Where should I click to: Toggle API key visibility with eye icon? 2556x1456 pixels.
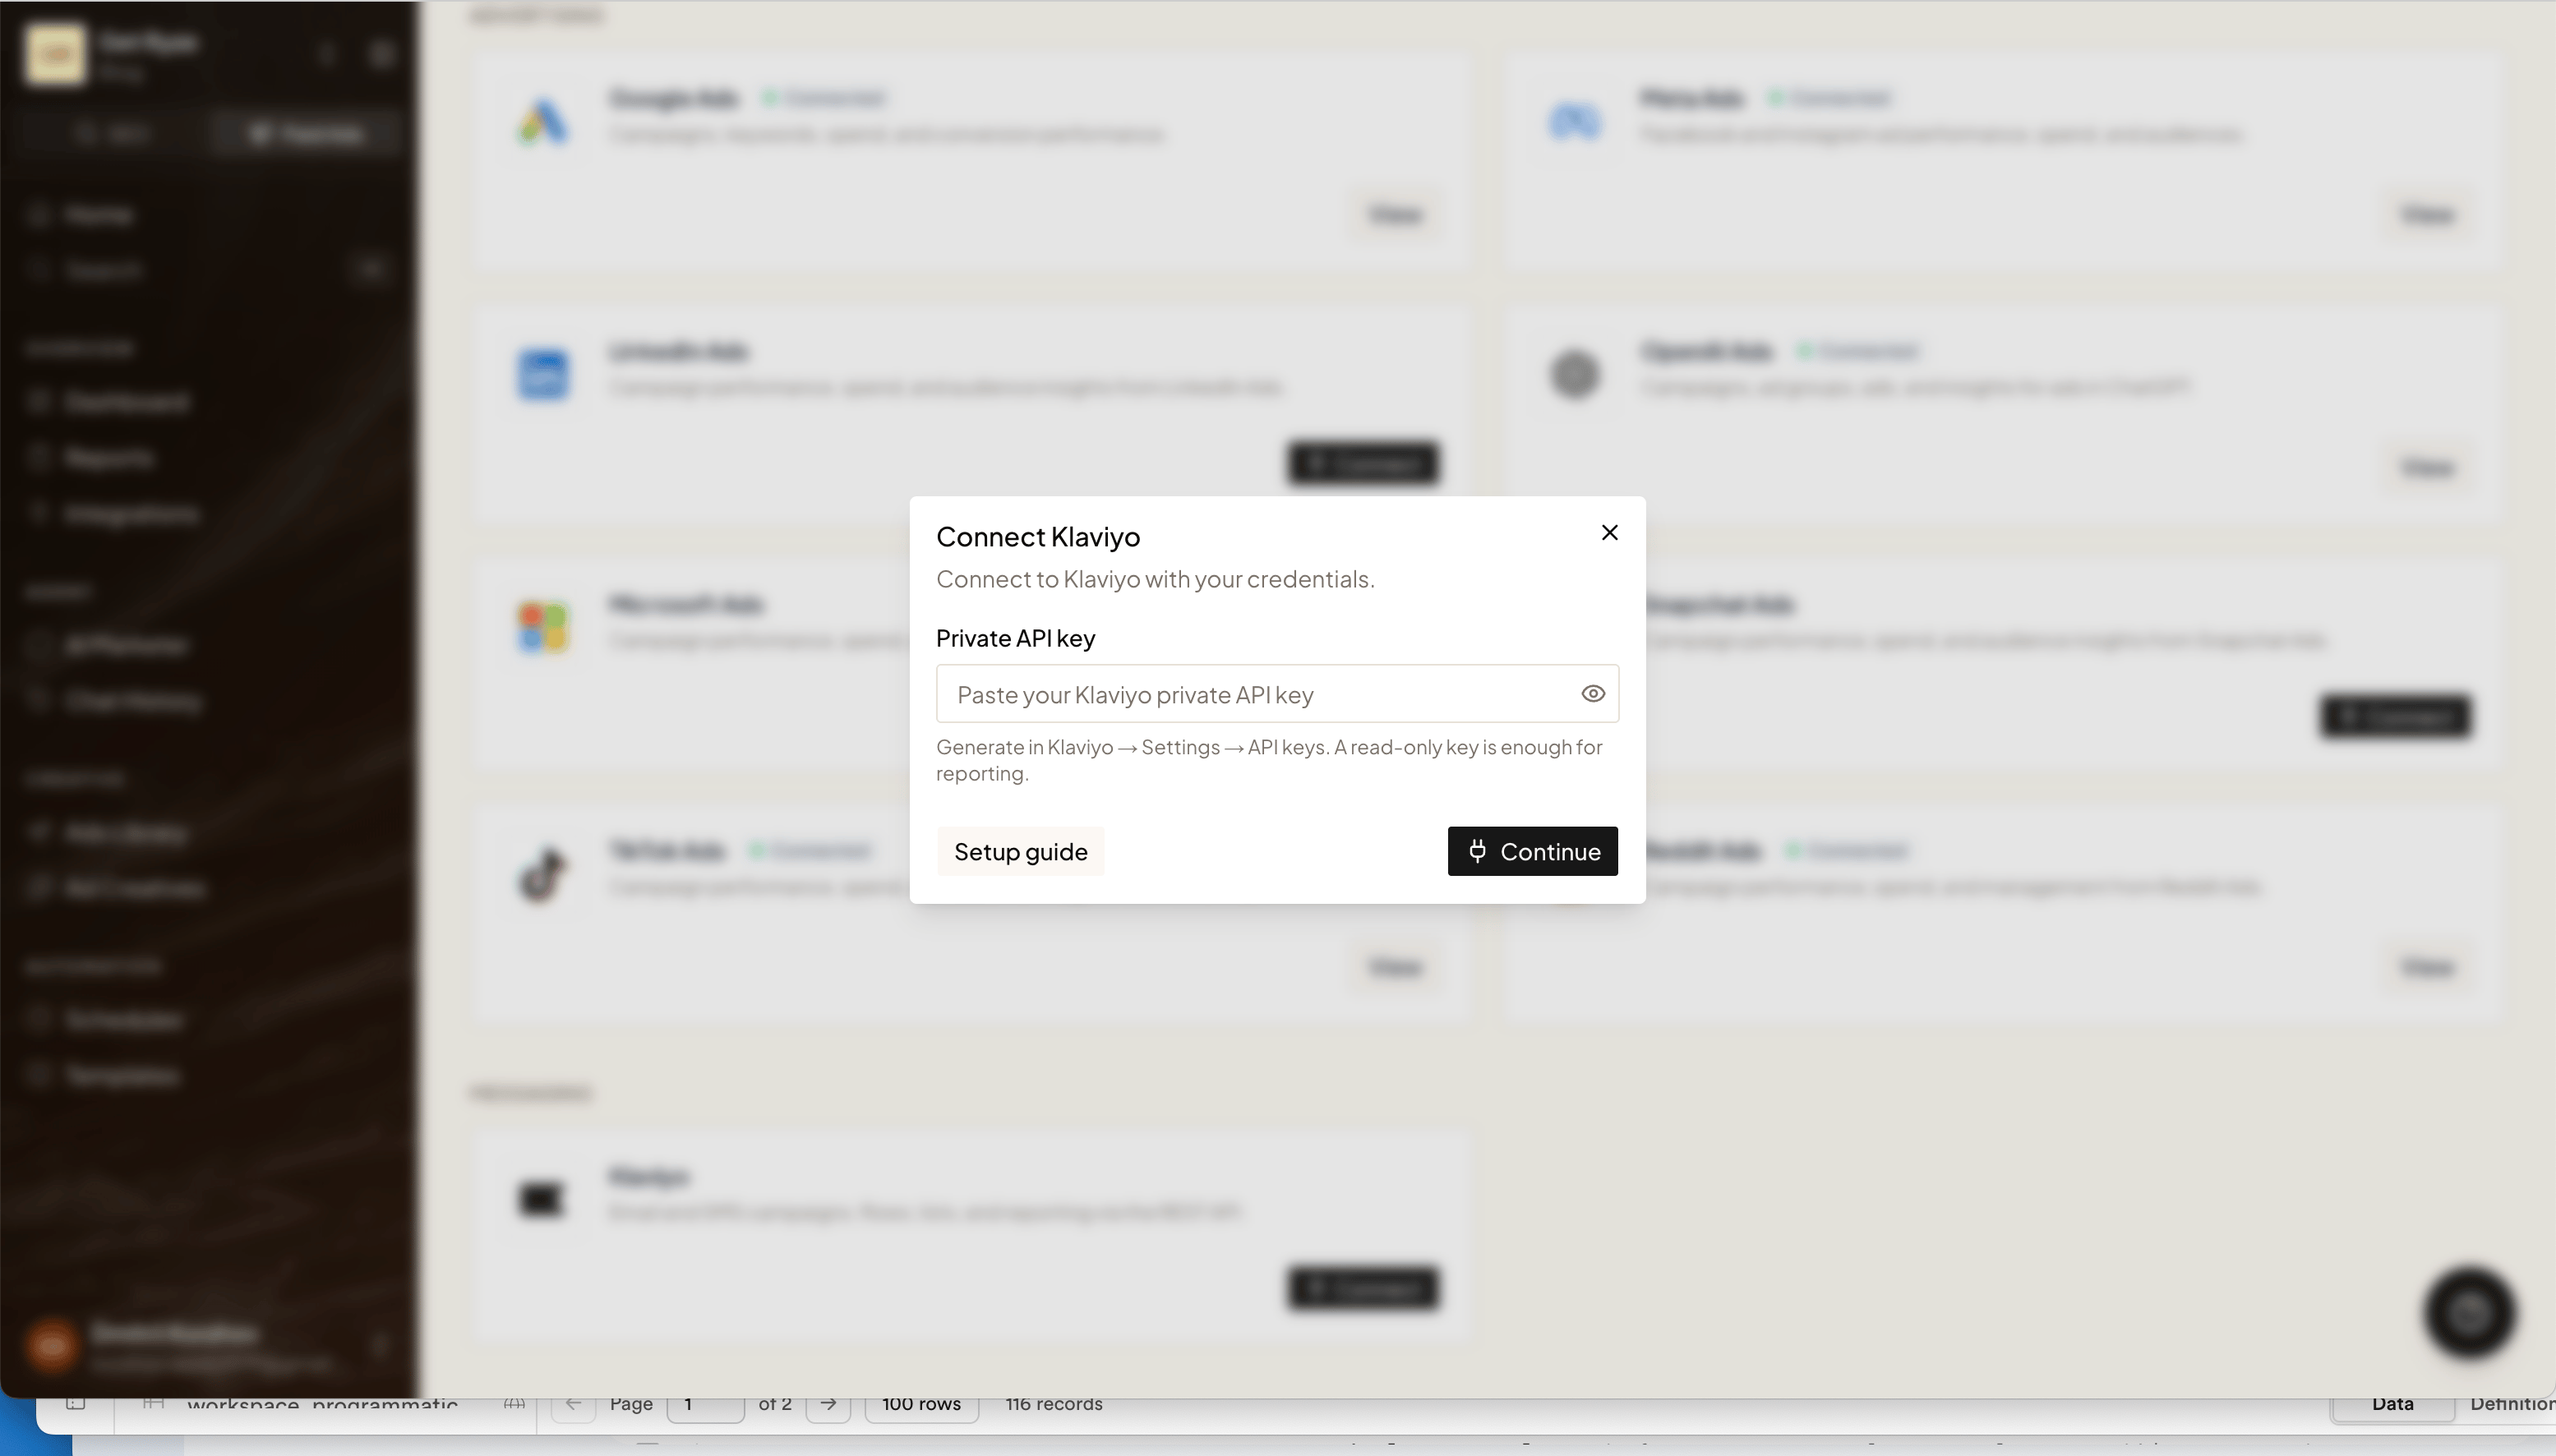pyautogui.click(x=1593, y=694)
